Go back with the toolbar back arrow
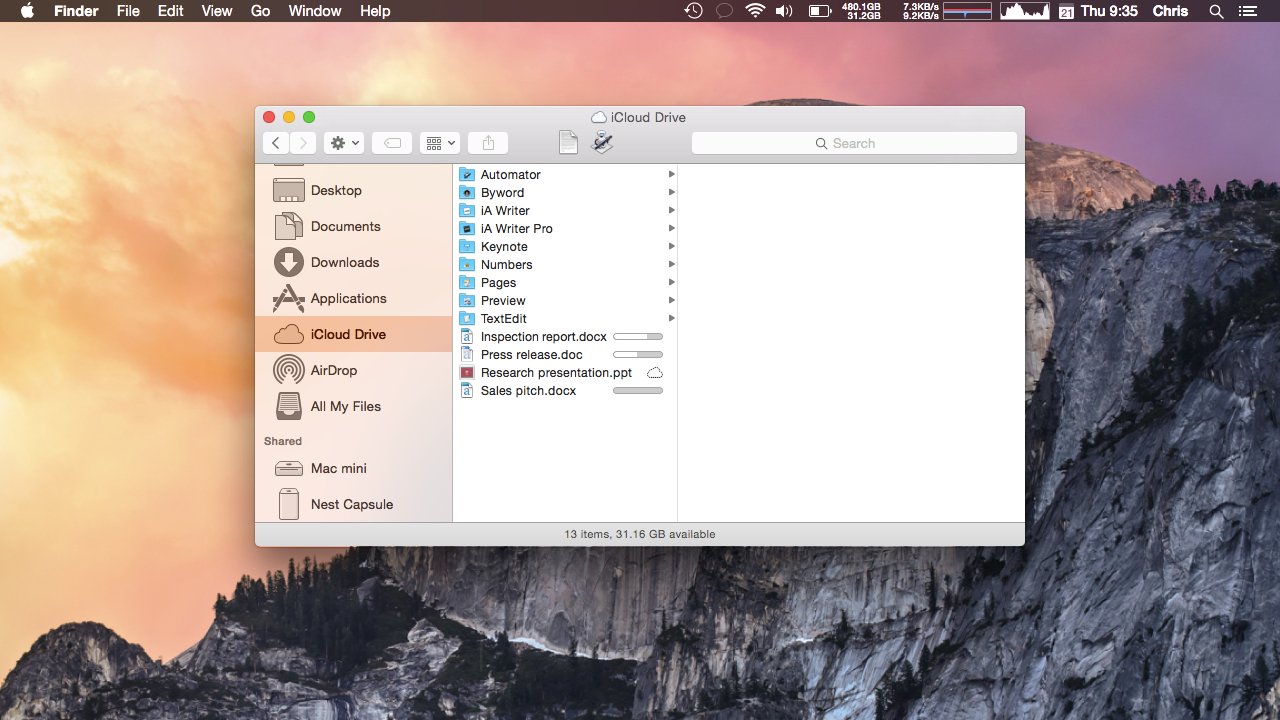 click(x=277, y=143)
